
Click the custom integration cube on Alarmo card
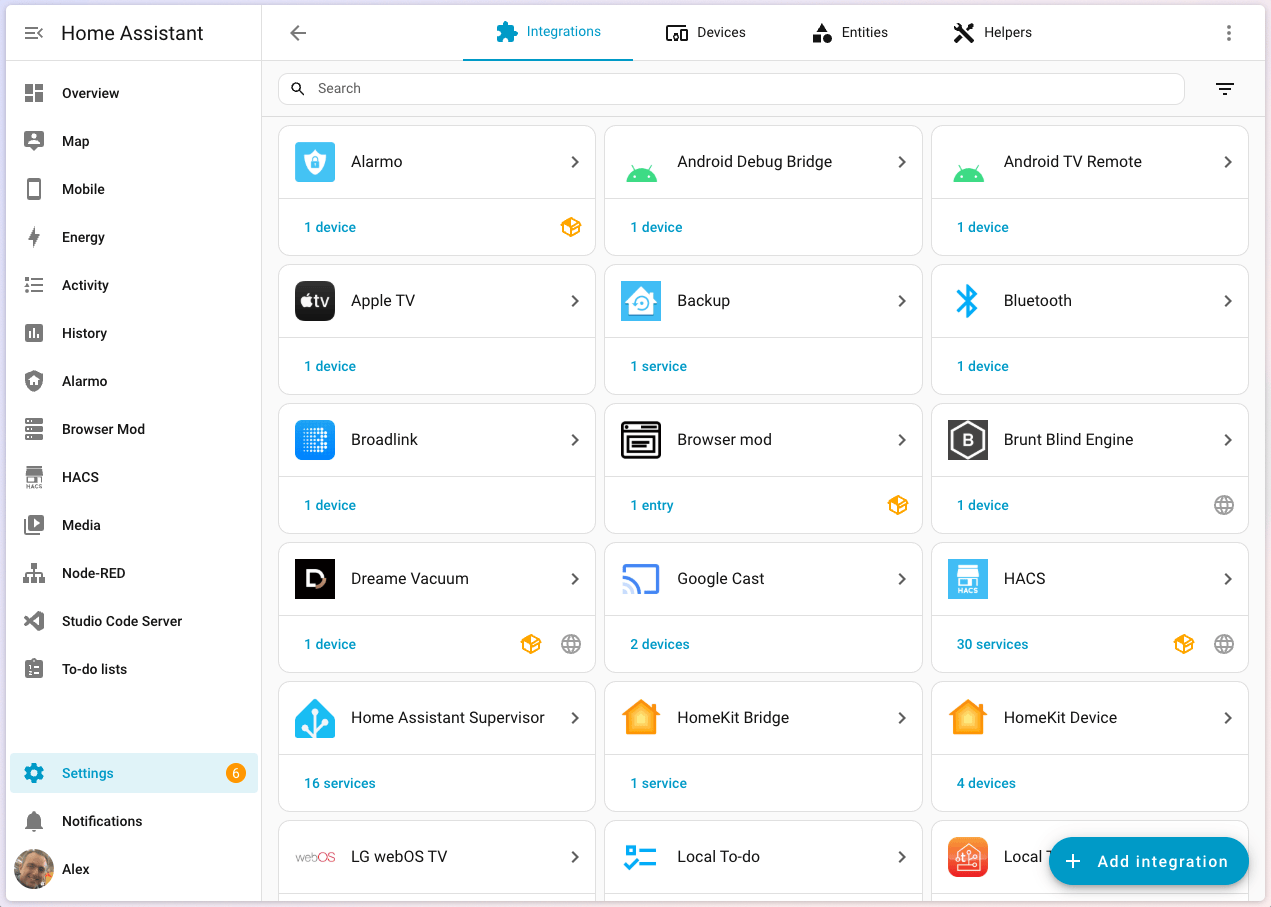[571, 227]
